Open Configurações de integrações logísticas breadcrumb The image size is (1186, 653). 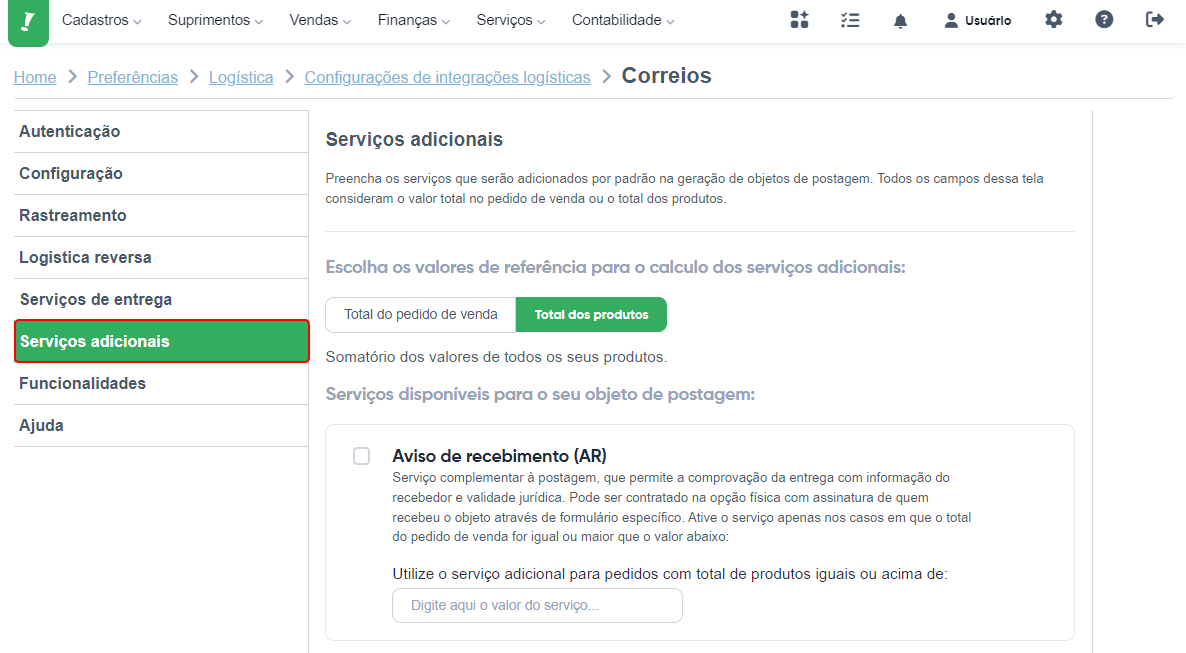tap(447, 77)
